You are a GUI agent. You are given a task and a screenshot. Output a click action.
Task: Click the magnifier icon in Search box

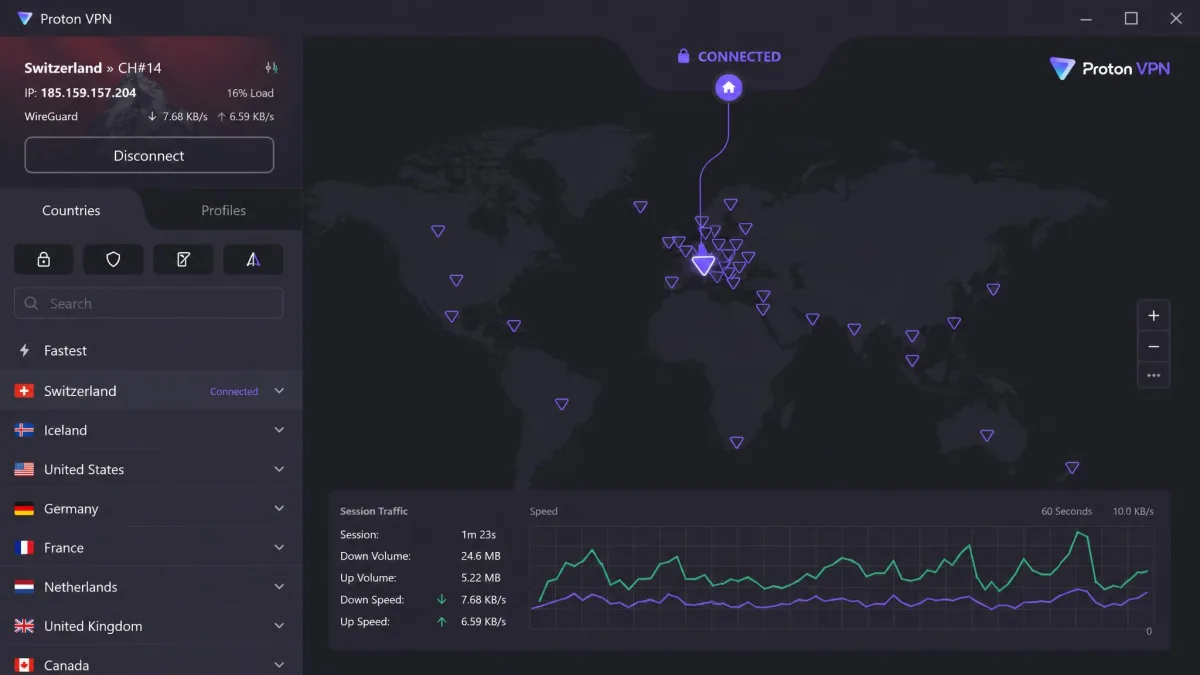(x=31, y=304)
